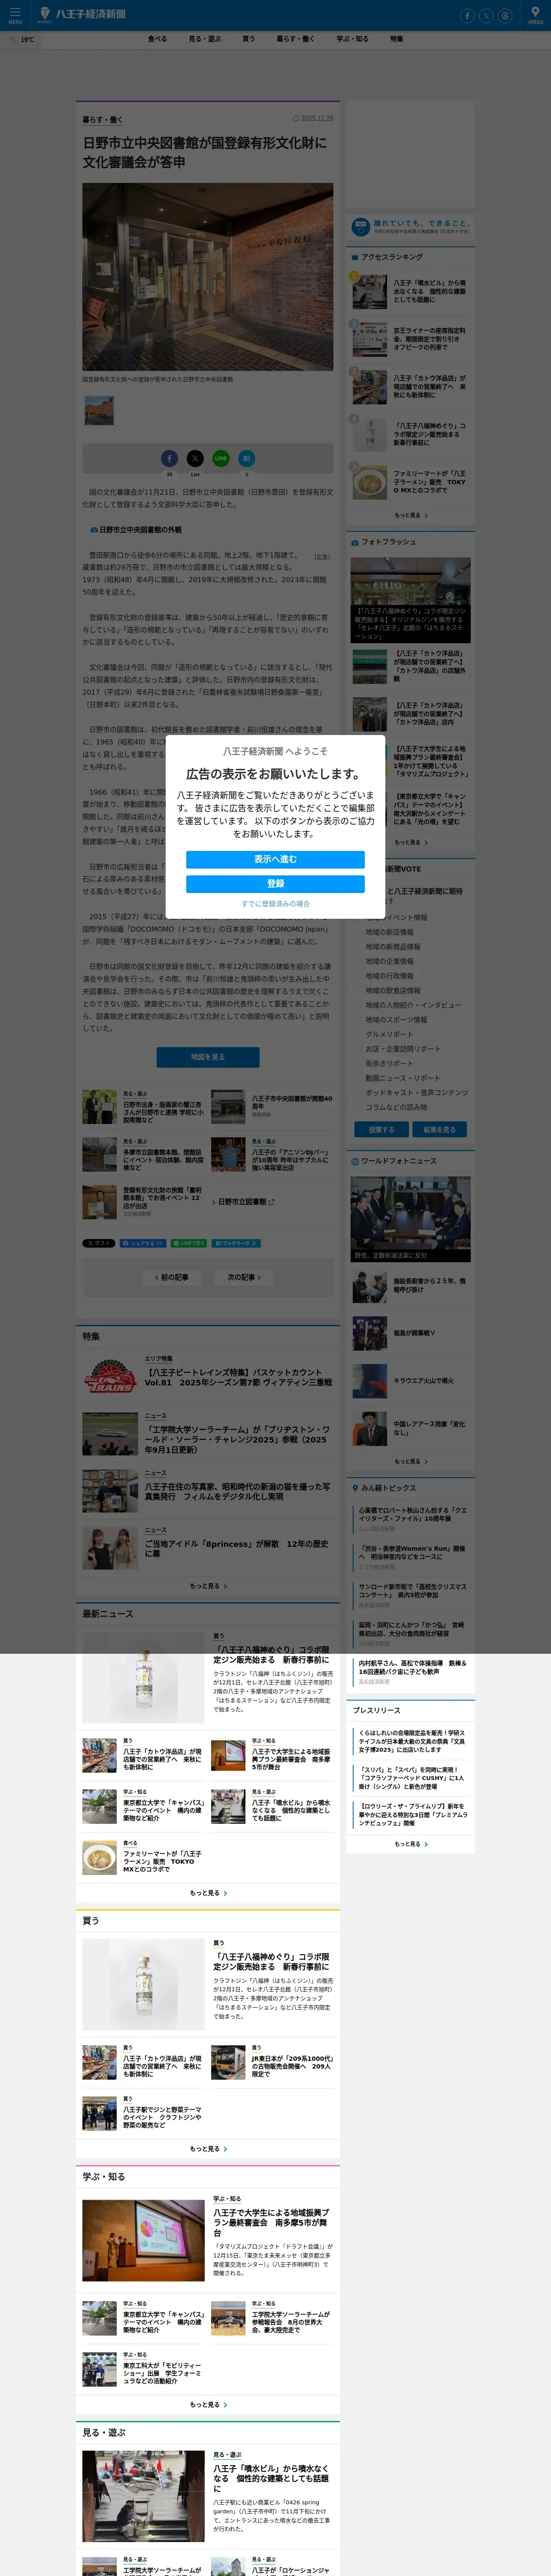Click もっと見る under フォトフラッシュ
Viewport: 551px width, 2576px height.
(x=410, y=842)
